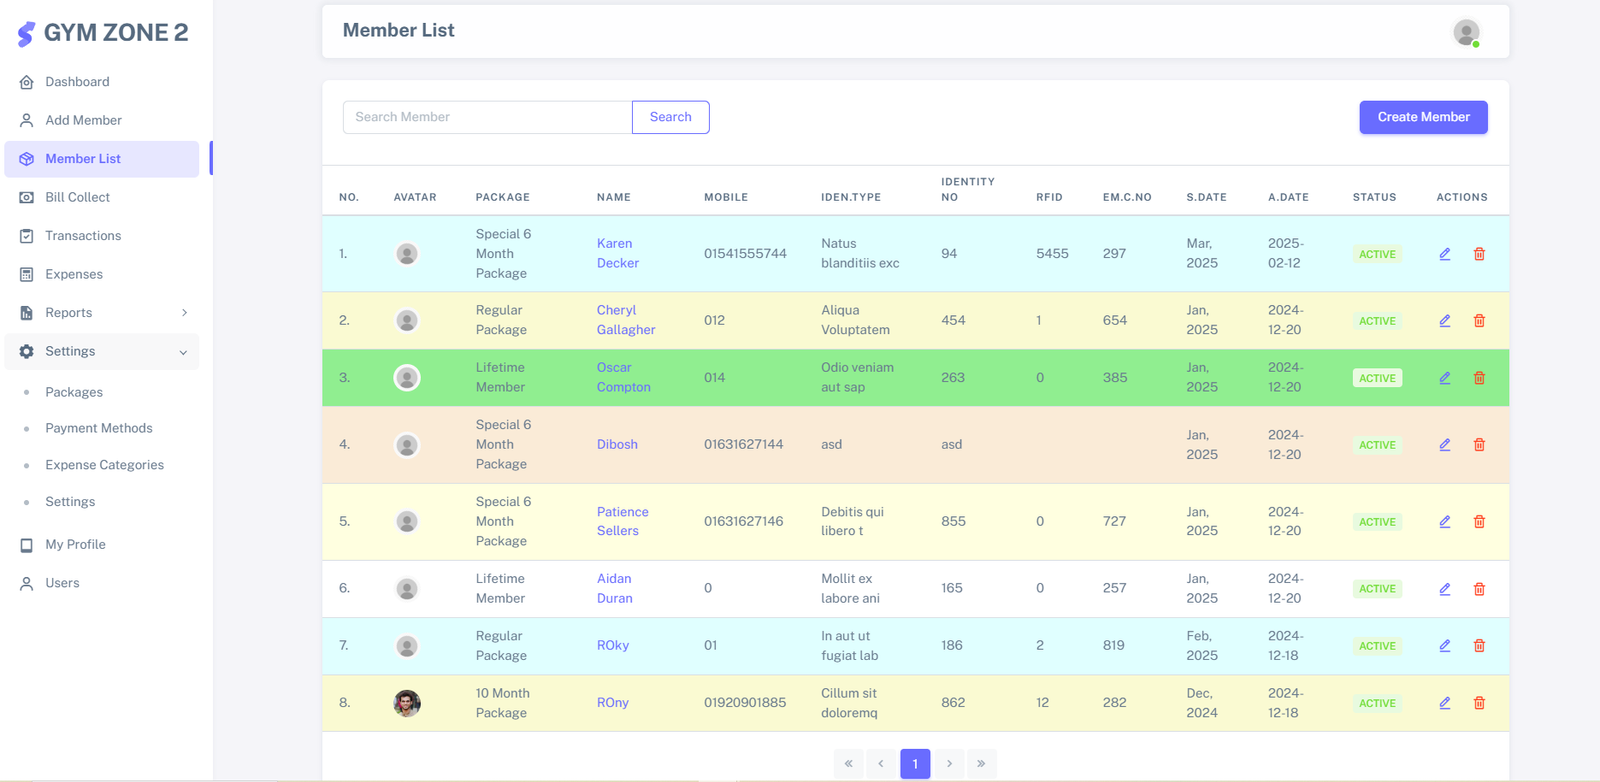Collapse the Settings menu section
This screenshot has width=1600, height=782.
(183, 352)
